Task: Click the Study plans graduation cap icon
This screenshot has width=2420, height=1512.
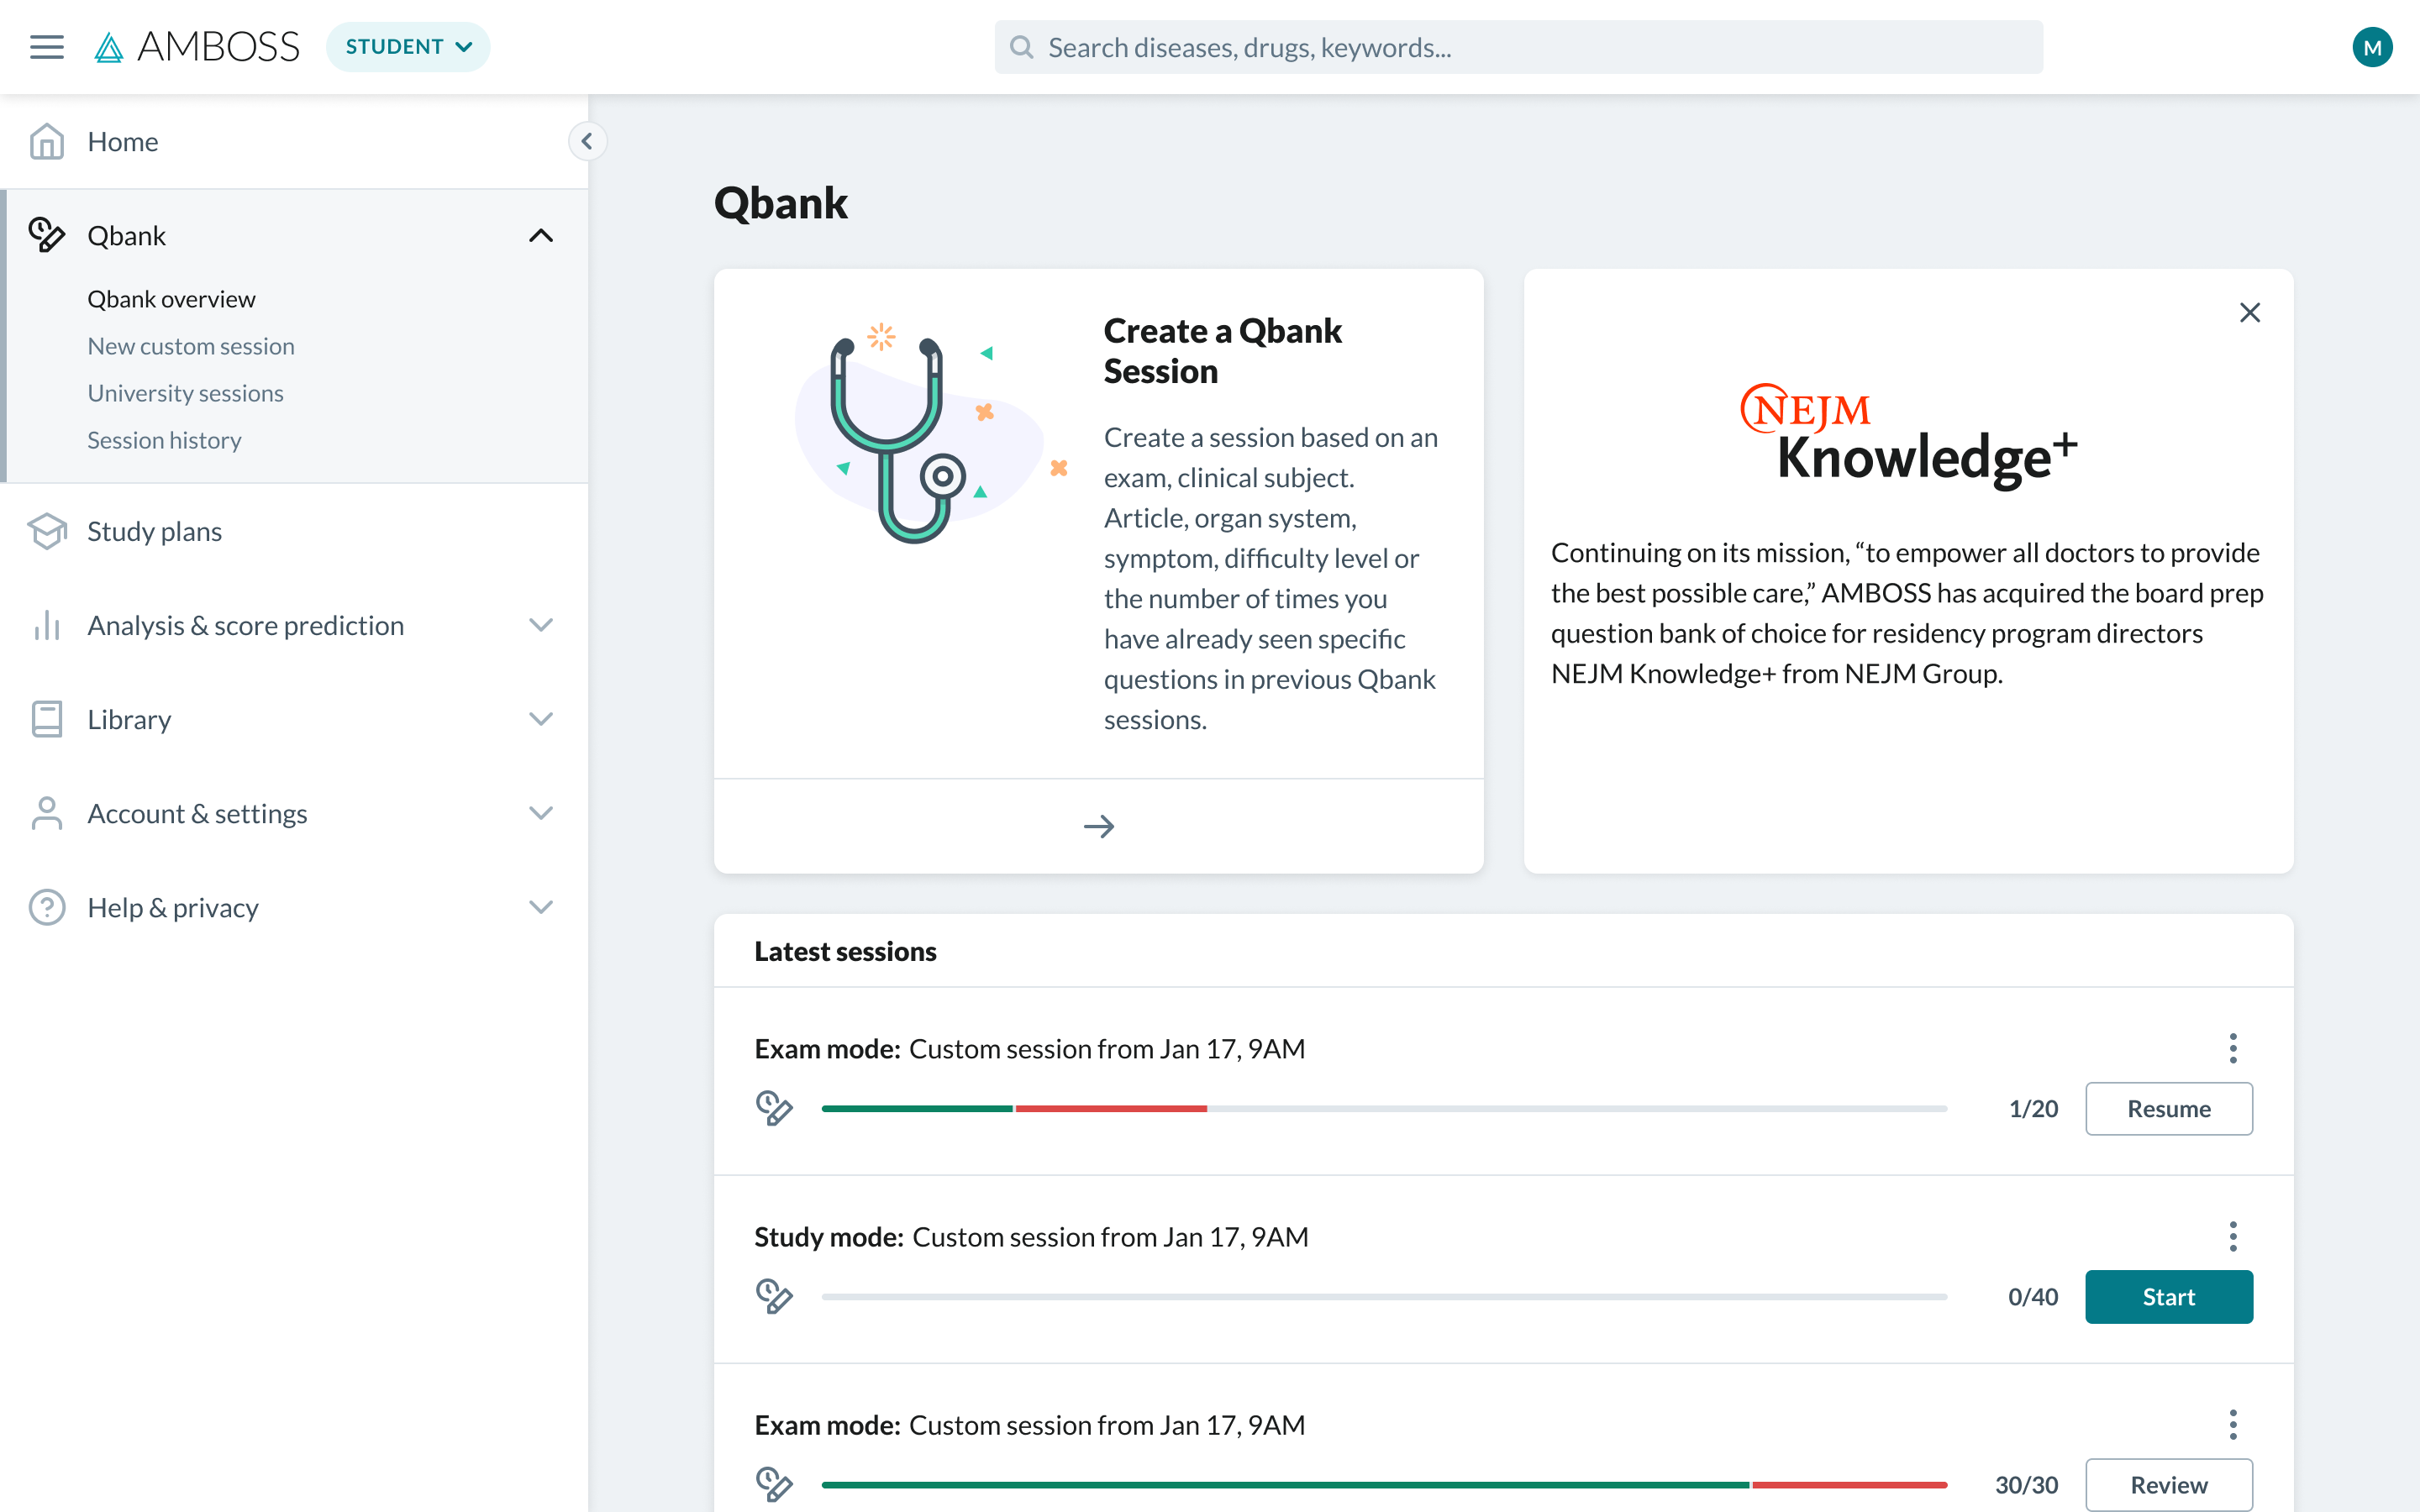Action: tap(46, 531)
